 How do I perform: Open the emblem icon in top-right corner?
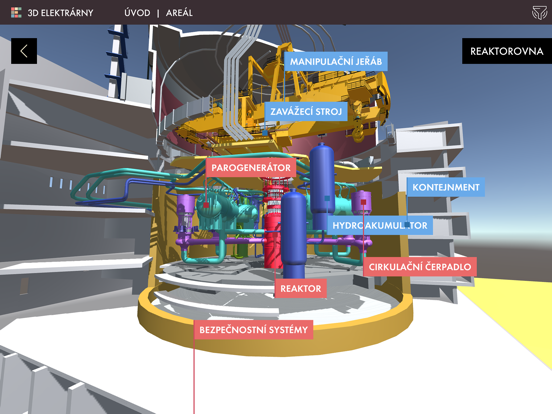coord(539,13)
